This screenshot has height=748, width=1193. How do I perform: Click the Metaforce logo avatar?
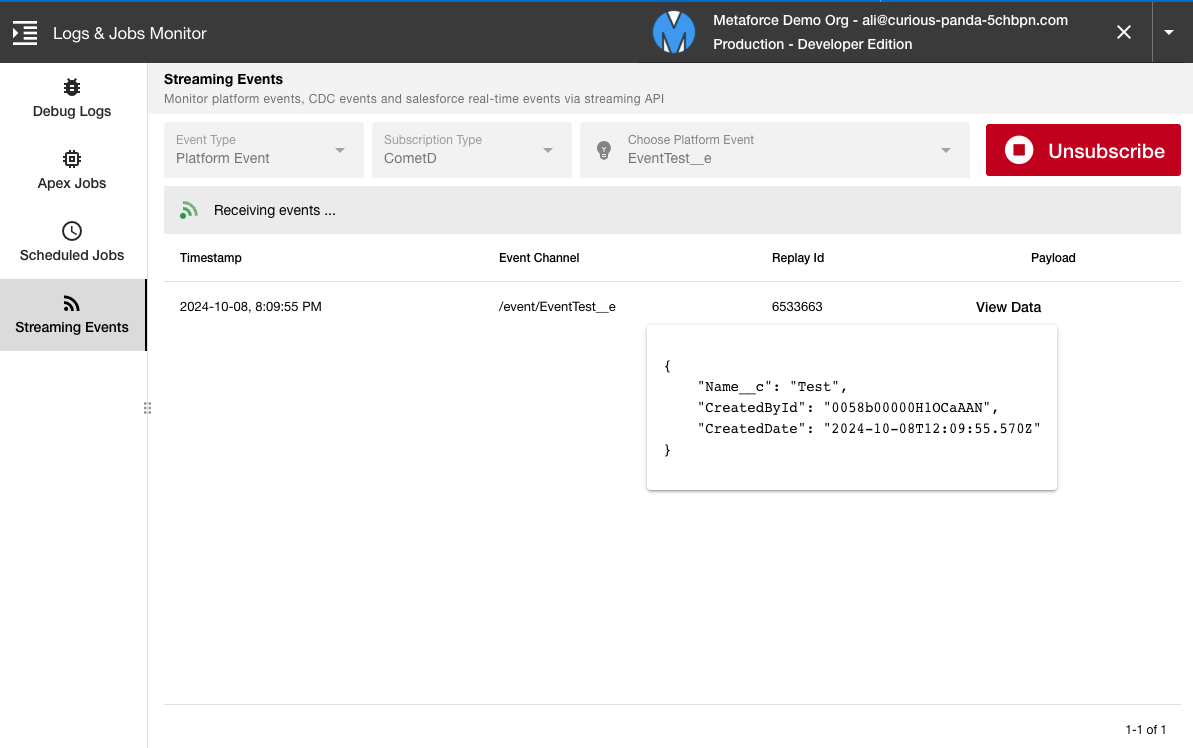(673, 33)
